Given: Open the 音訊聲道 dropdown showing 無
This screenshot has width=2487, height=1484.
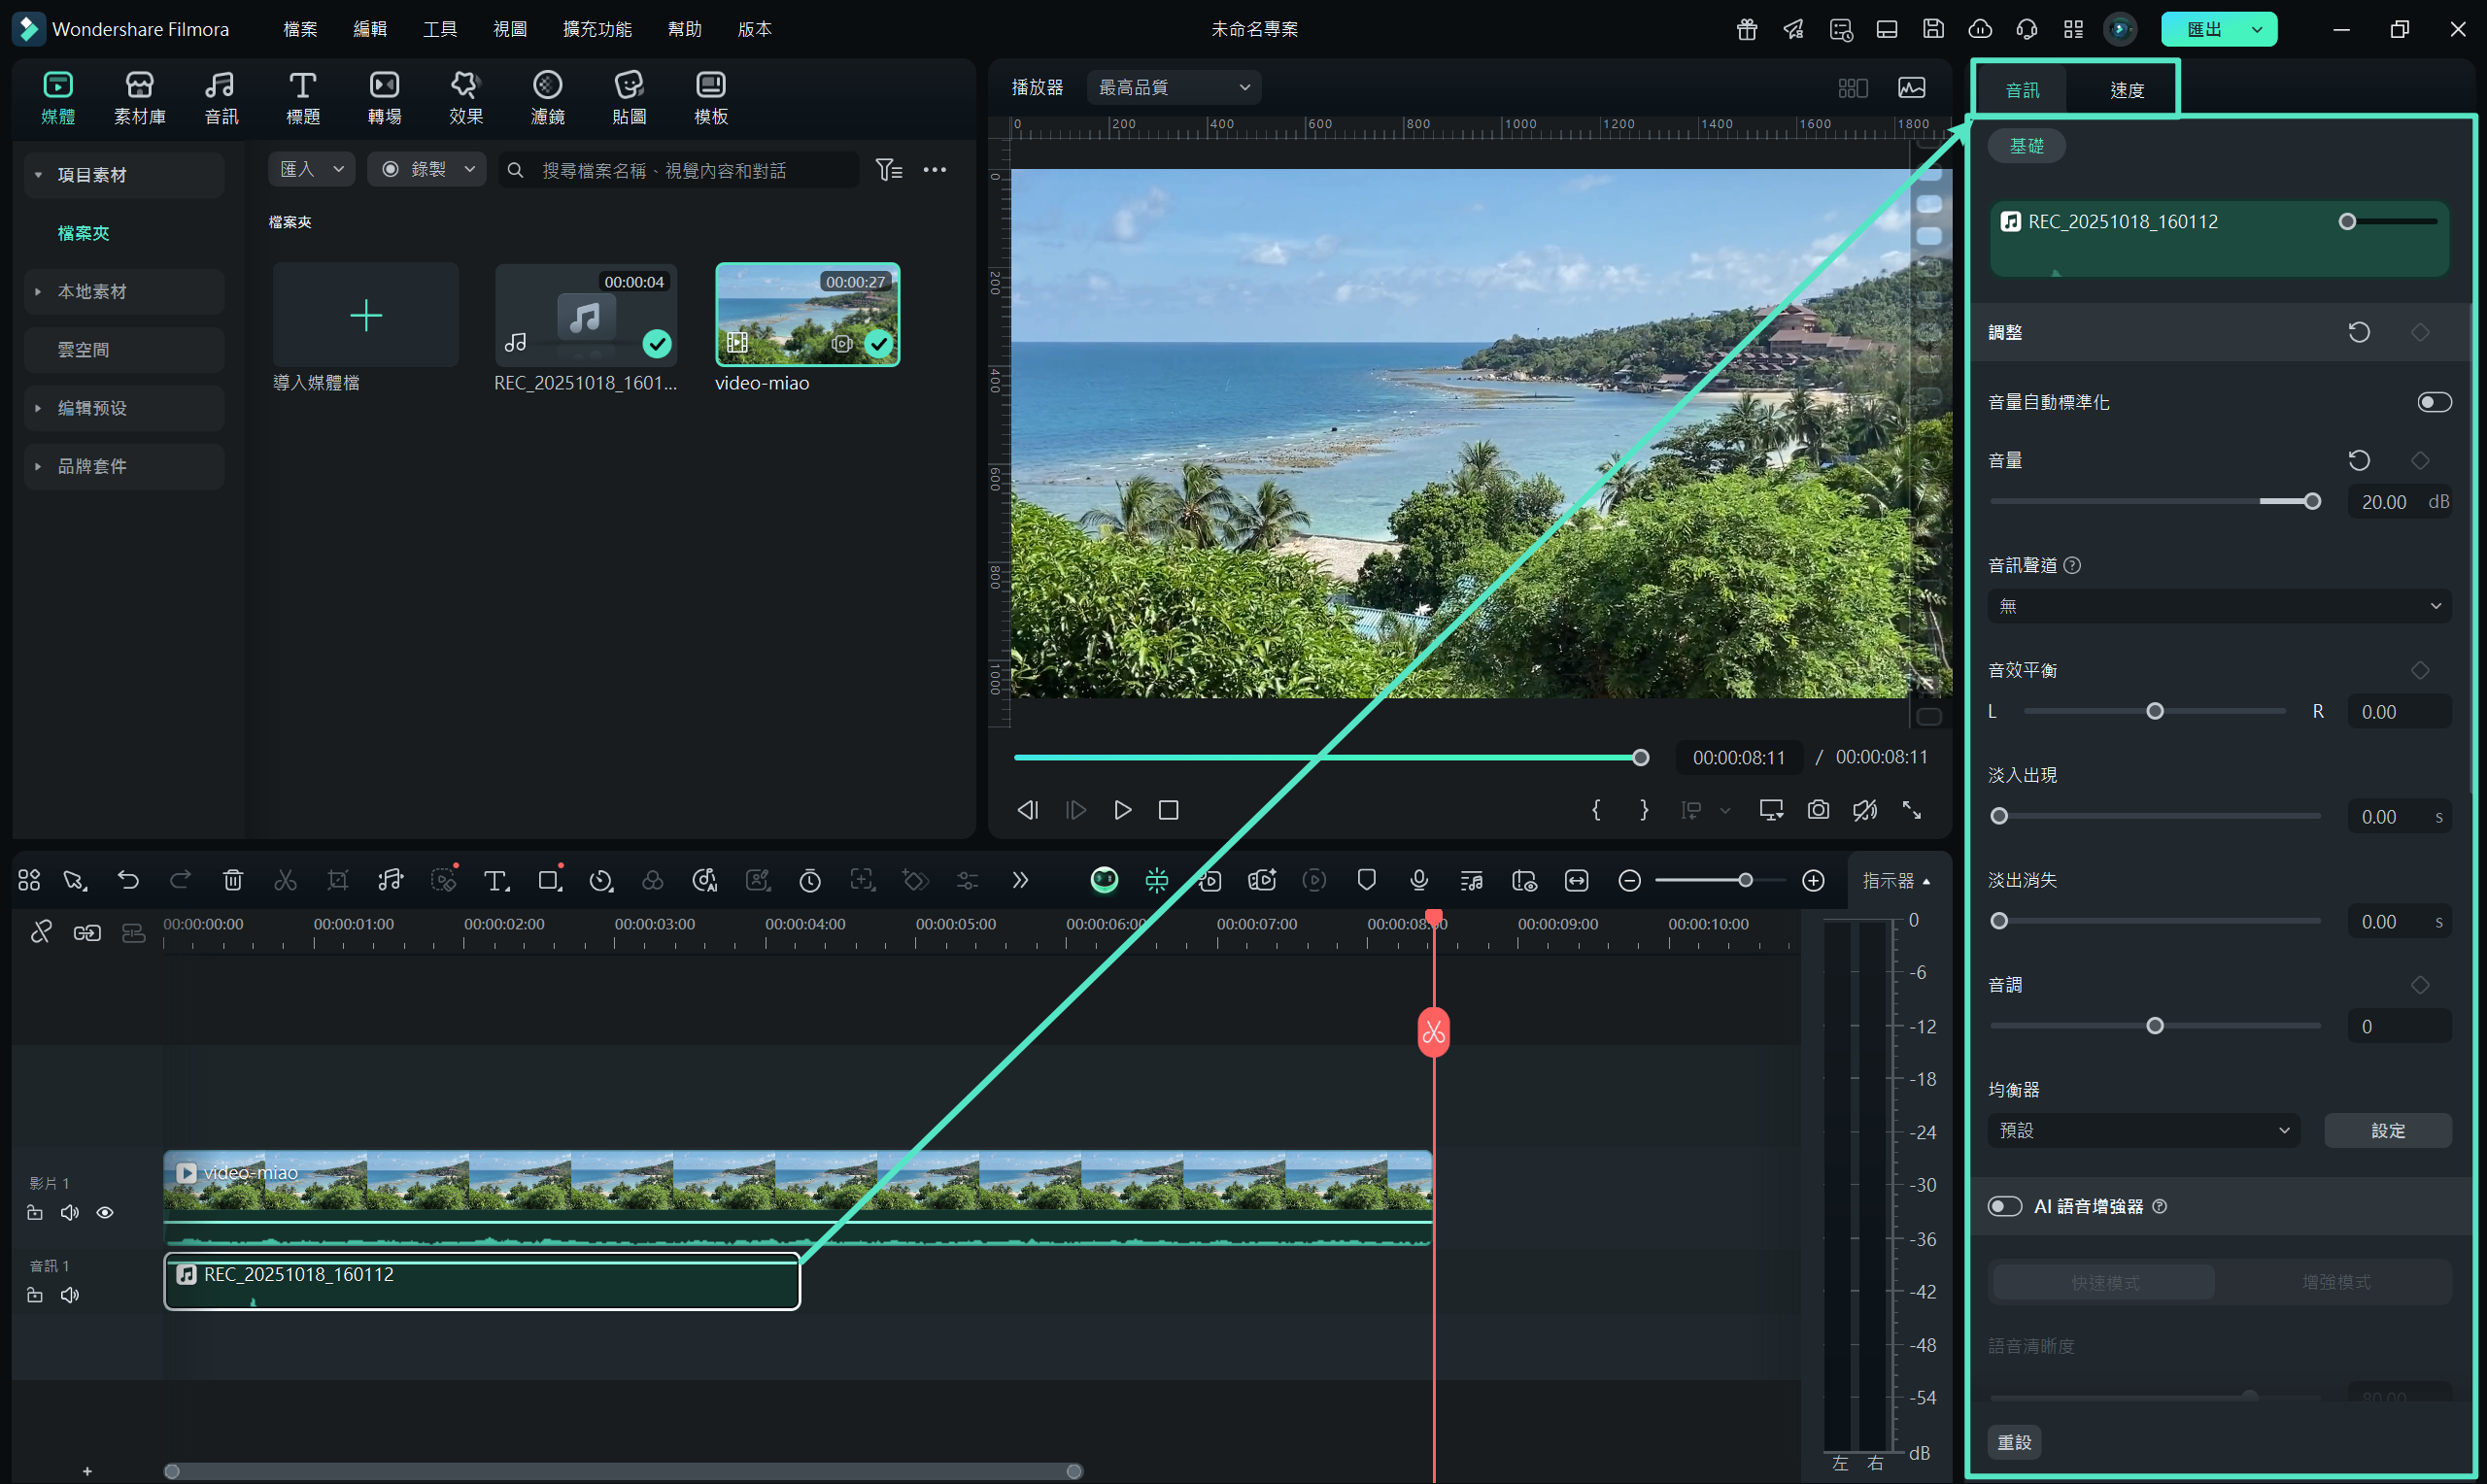Looking at the screenshot, I should click(2218, 606).
